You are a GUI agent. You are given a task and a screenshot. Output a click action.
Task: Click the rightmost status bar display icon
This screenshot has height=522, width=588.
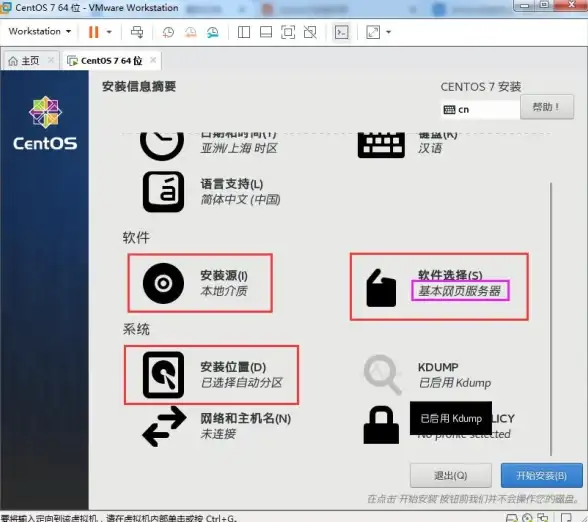(566, 518)
